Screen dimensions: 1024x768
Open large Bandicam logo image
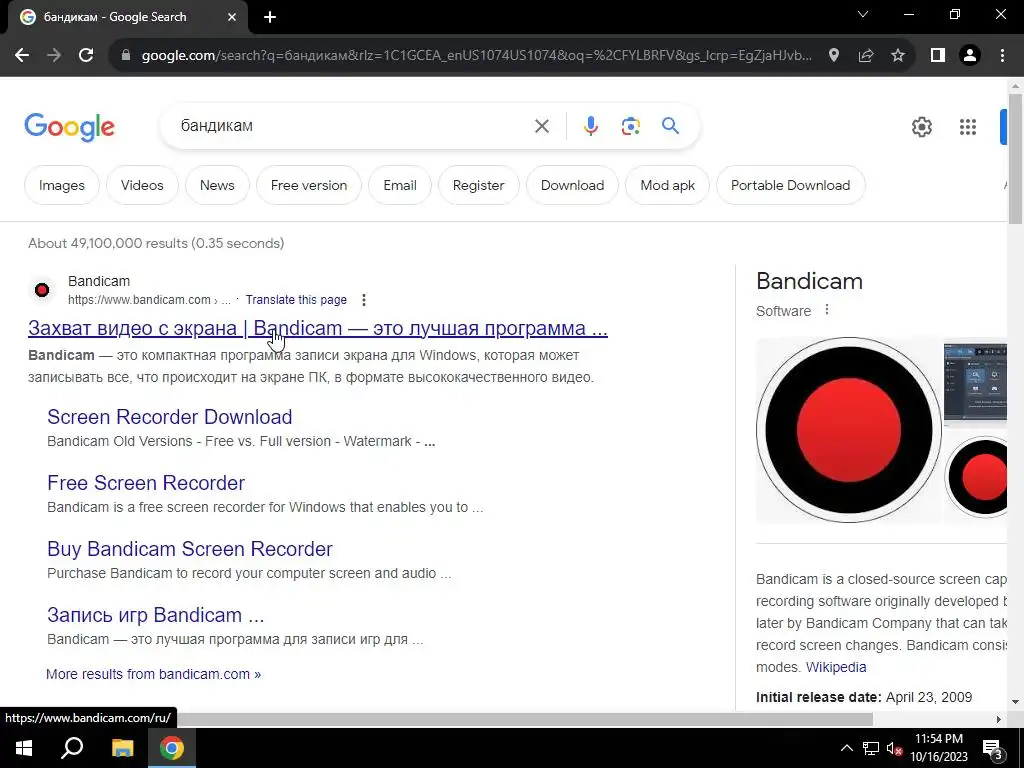(848, 430)
